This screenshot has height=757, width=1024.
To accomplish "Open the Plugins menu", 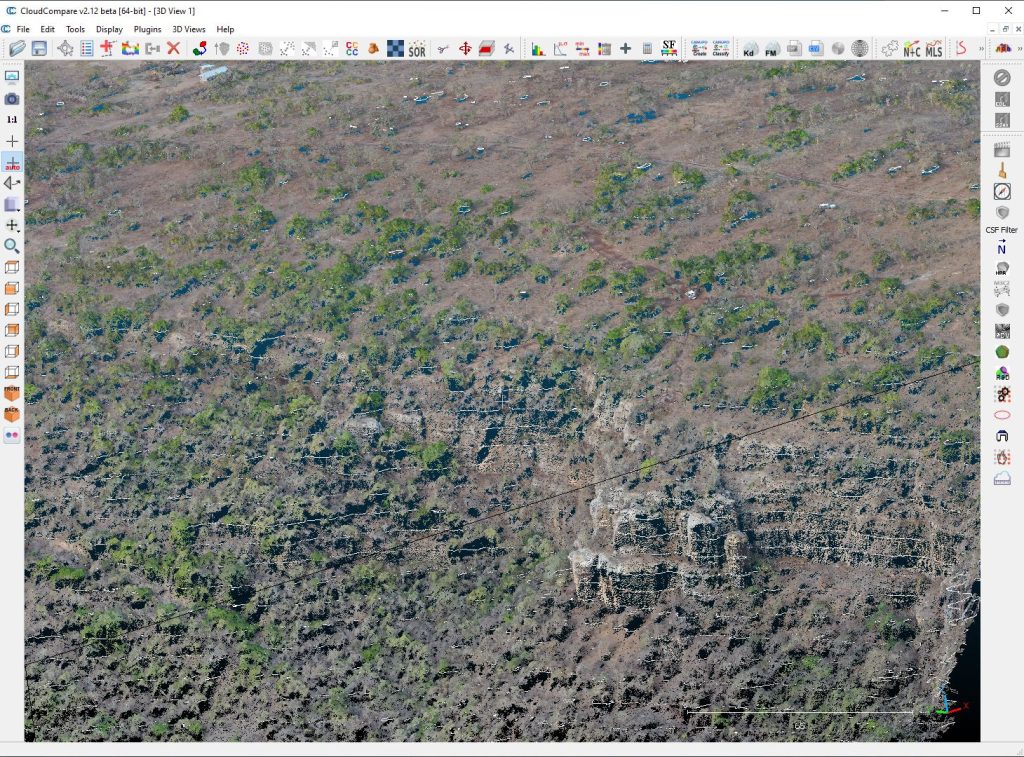I will [147, 29].
